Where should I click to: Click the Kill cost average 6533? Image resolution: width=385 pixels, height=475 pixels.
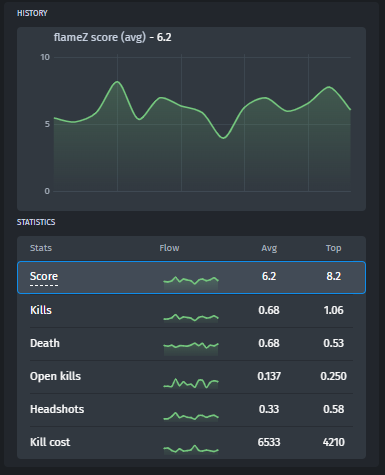click(x=269, y=442)
